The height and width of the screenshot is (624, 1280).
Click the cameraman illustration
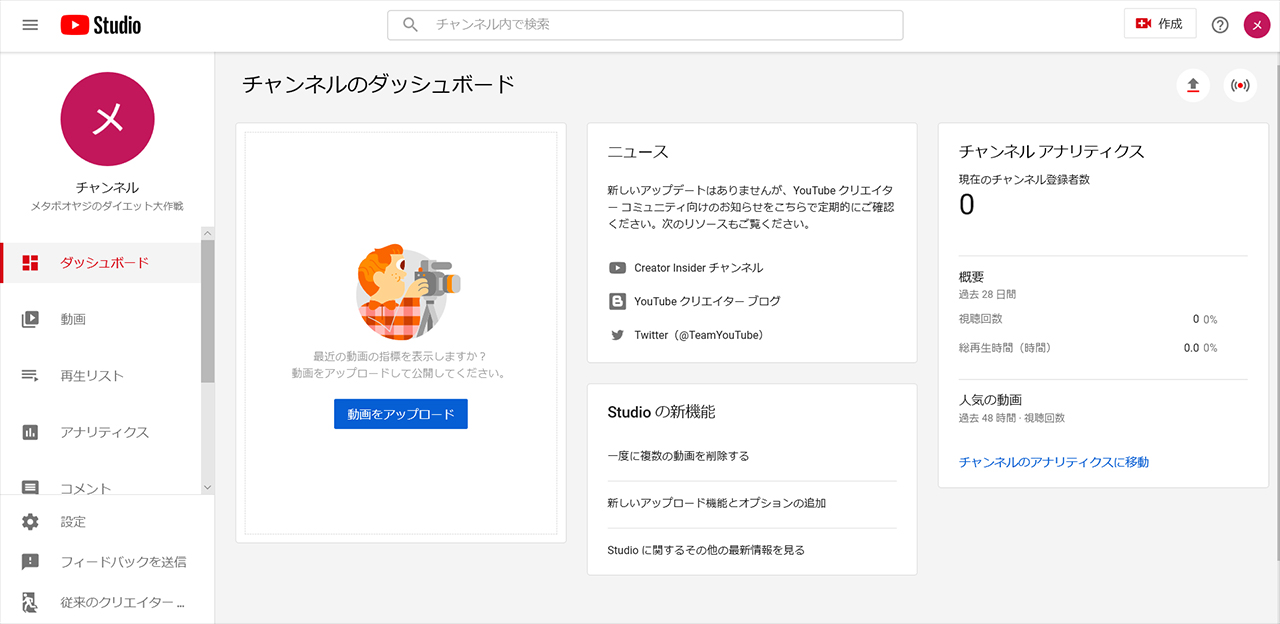(408, 292)
